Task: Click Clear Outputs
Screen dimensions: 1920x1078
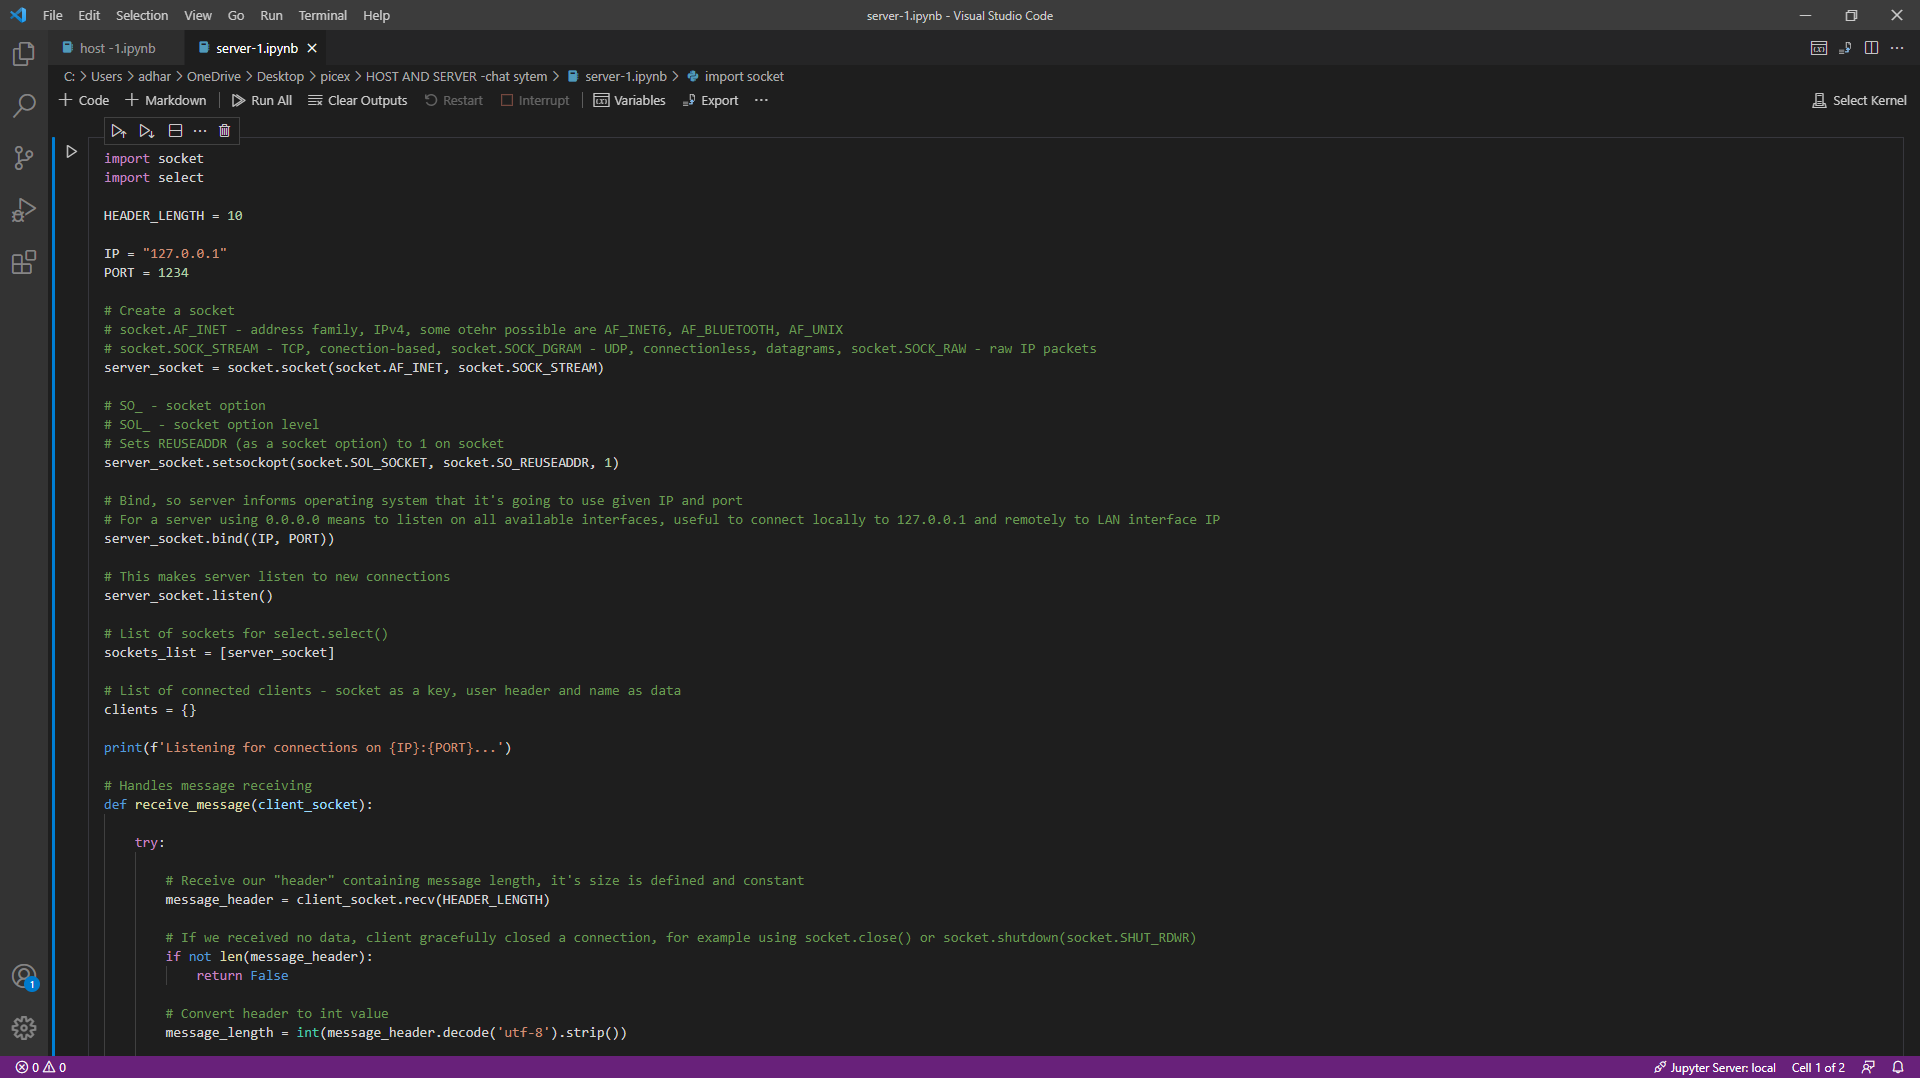Action: (x=358, y=100)
